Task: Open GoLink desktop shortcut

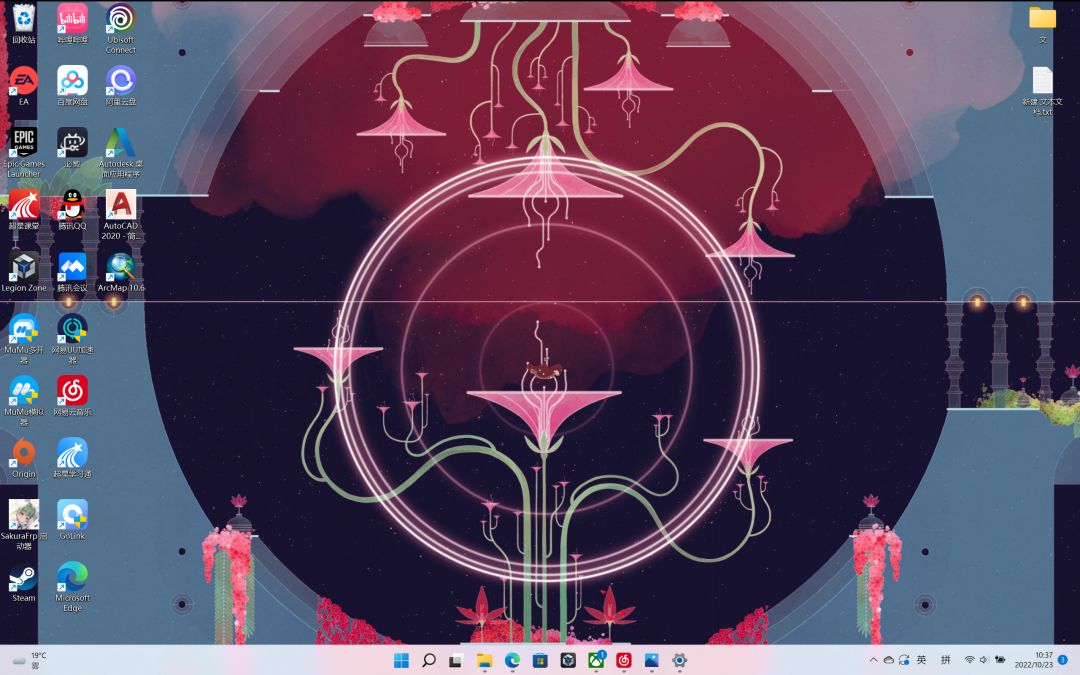Action: (x=72, y=519)
